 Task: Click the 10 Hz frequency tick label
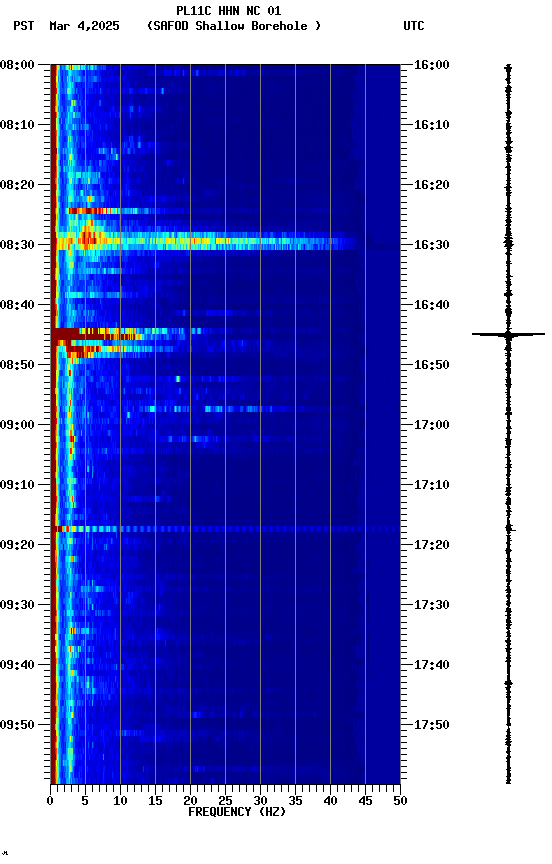(120, 801)
